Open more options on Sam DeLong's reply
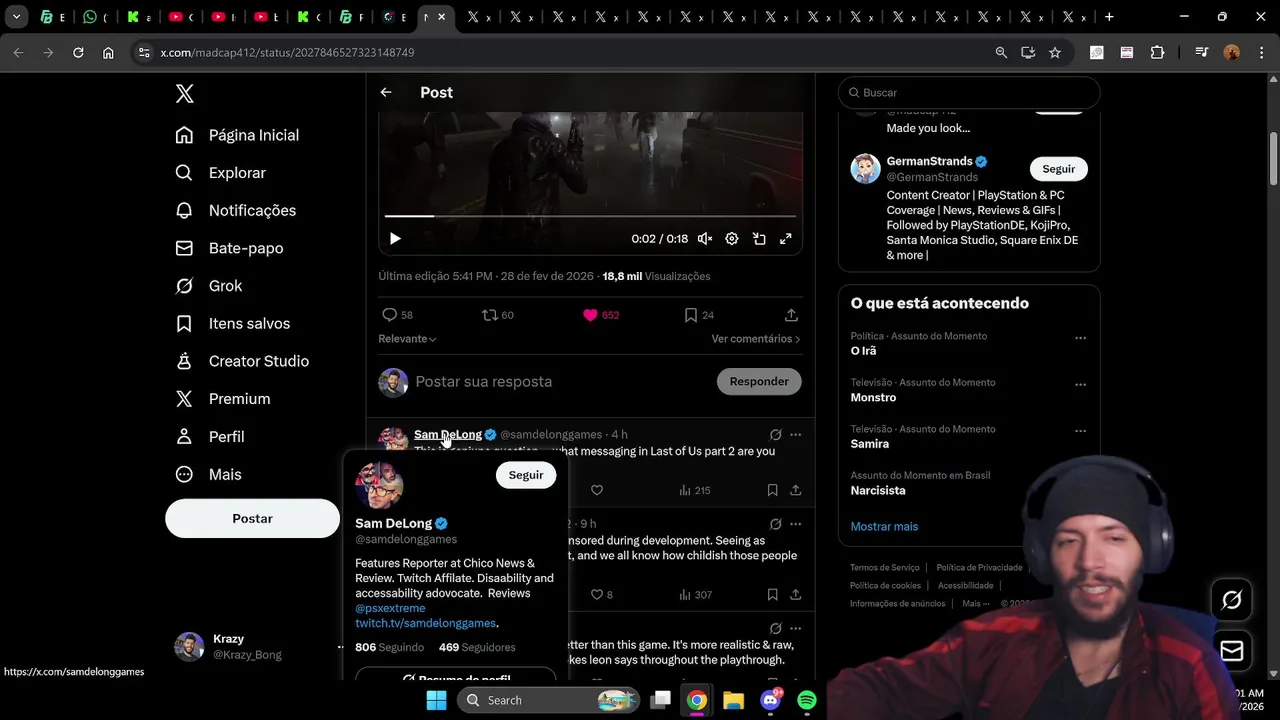 pos(796,435)
